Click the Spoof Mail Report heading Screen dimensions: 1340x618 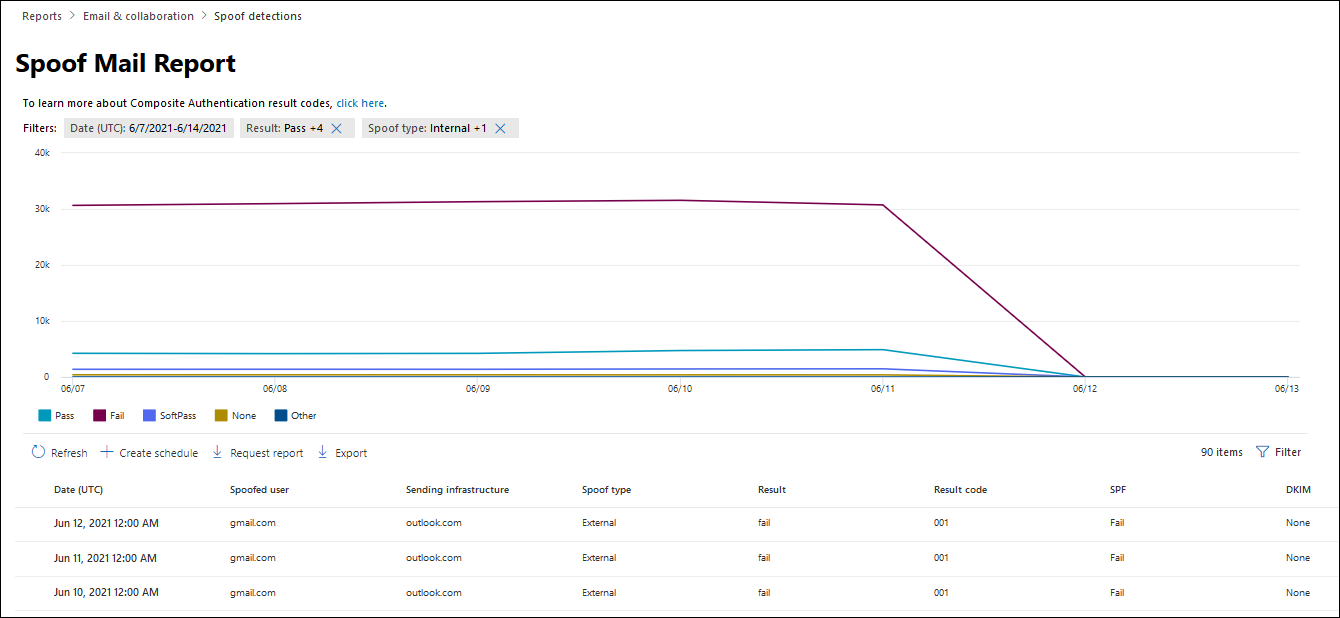click(126, 64)
